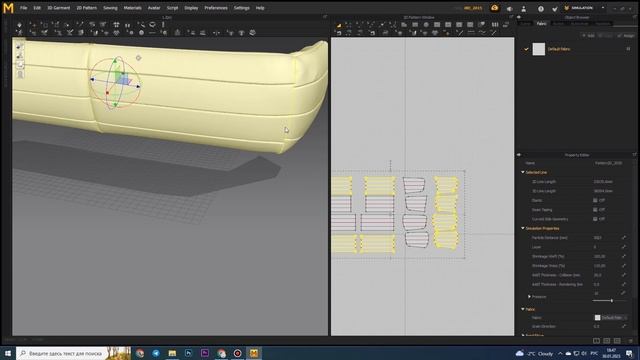640x360 pixels.
Task: Click the top display icon in 3D viewport sidebar
Action: click(20, 47)
